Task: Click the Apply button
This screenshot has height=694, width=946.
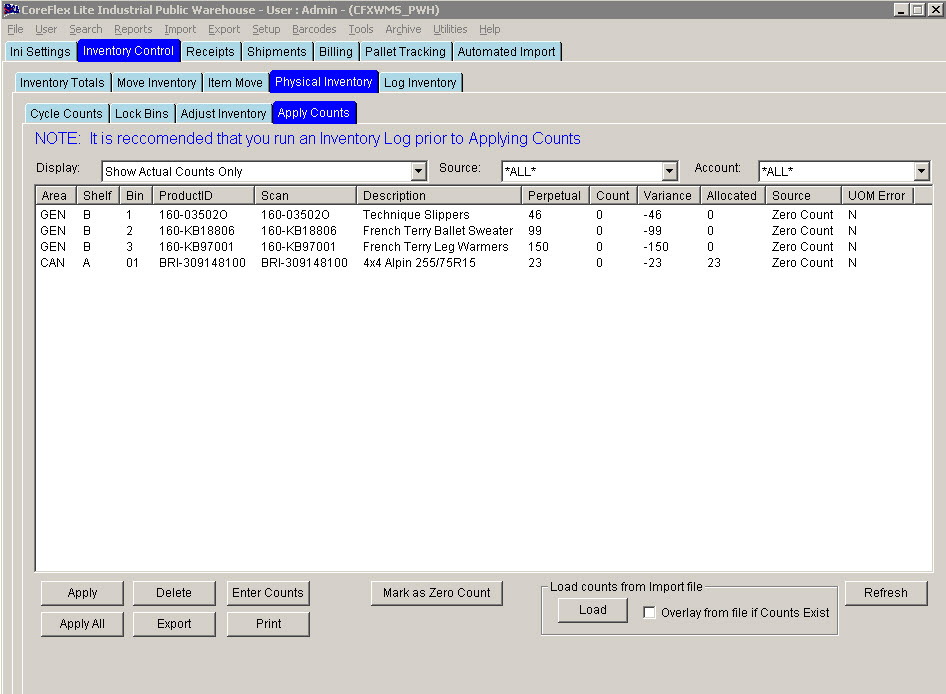Action: (x=82, y=593)
